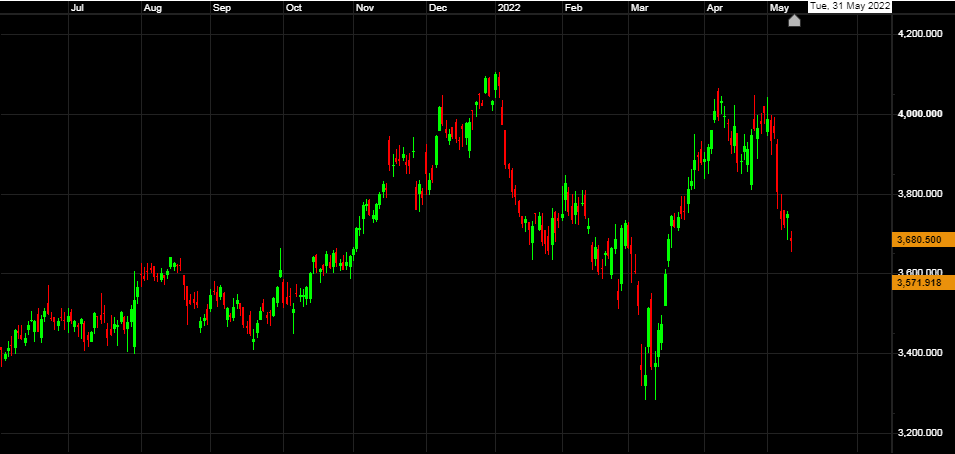Viewport: 955px width, 454px height.
Task: Click the Sep month label
Action: 222,7
